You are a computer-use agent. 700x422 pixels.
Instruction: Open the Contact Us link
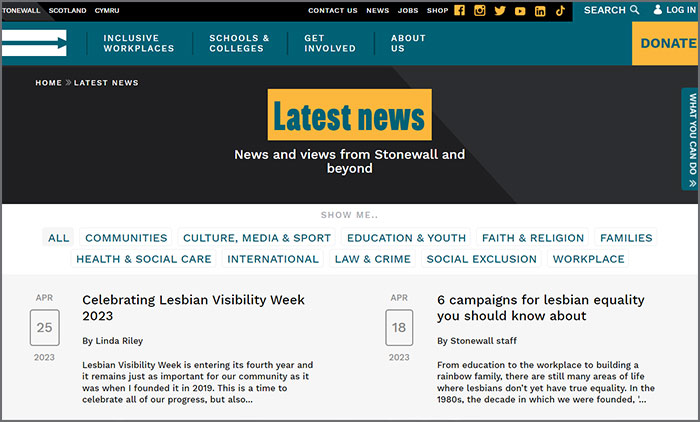tap(333, 10)
